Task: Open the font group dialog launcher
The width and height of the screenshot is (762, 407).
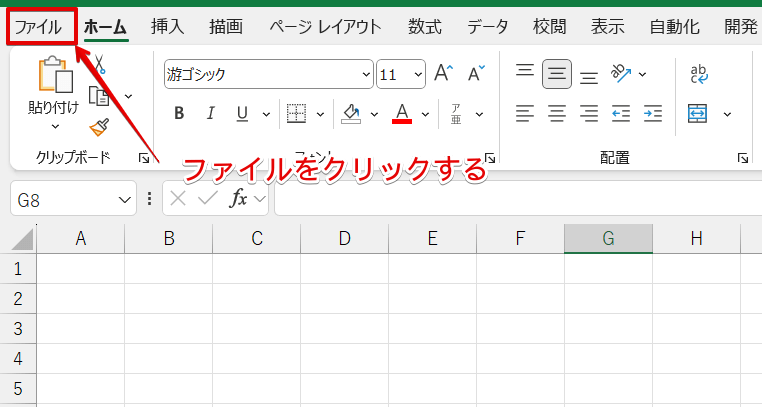Action: coord(490,158)
